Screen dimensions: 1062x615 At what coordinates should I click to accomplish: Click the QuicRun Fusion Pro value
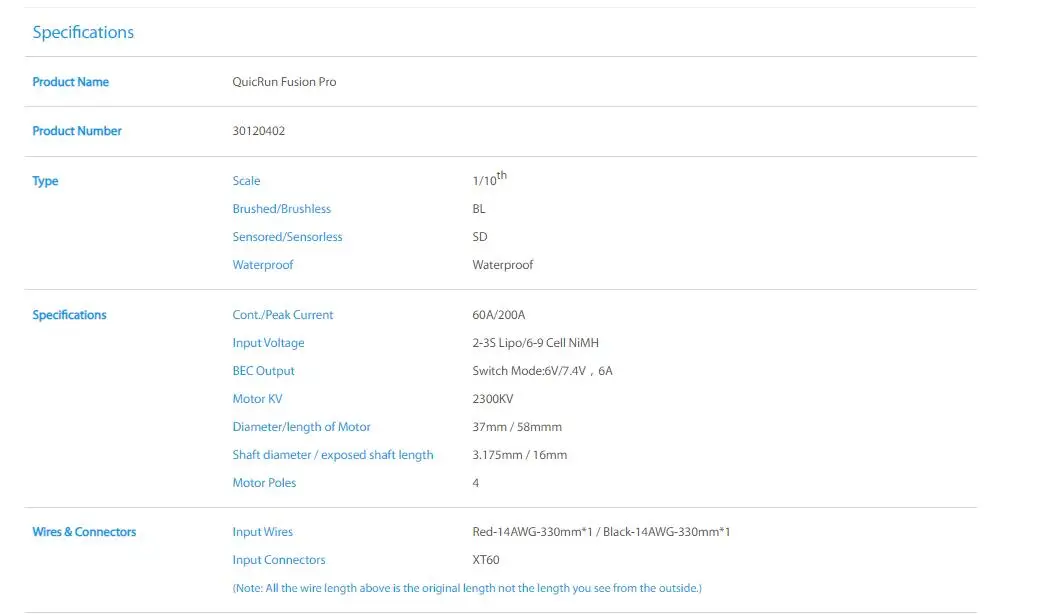(x=284, y=82)
